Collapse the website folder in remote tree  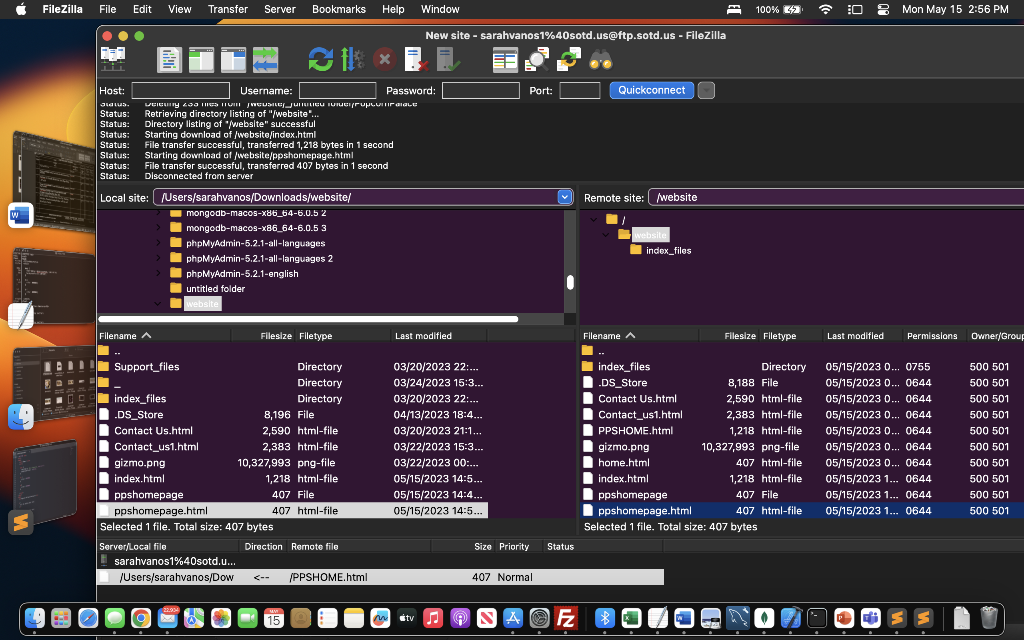(x=605, y=234)
